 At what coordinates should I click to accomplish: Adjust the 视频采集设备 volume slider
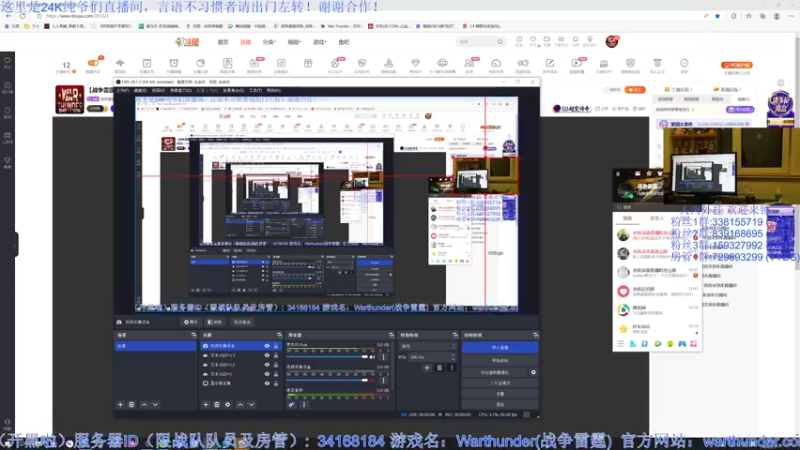[x=327, y=380]
